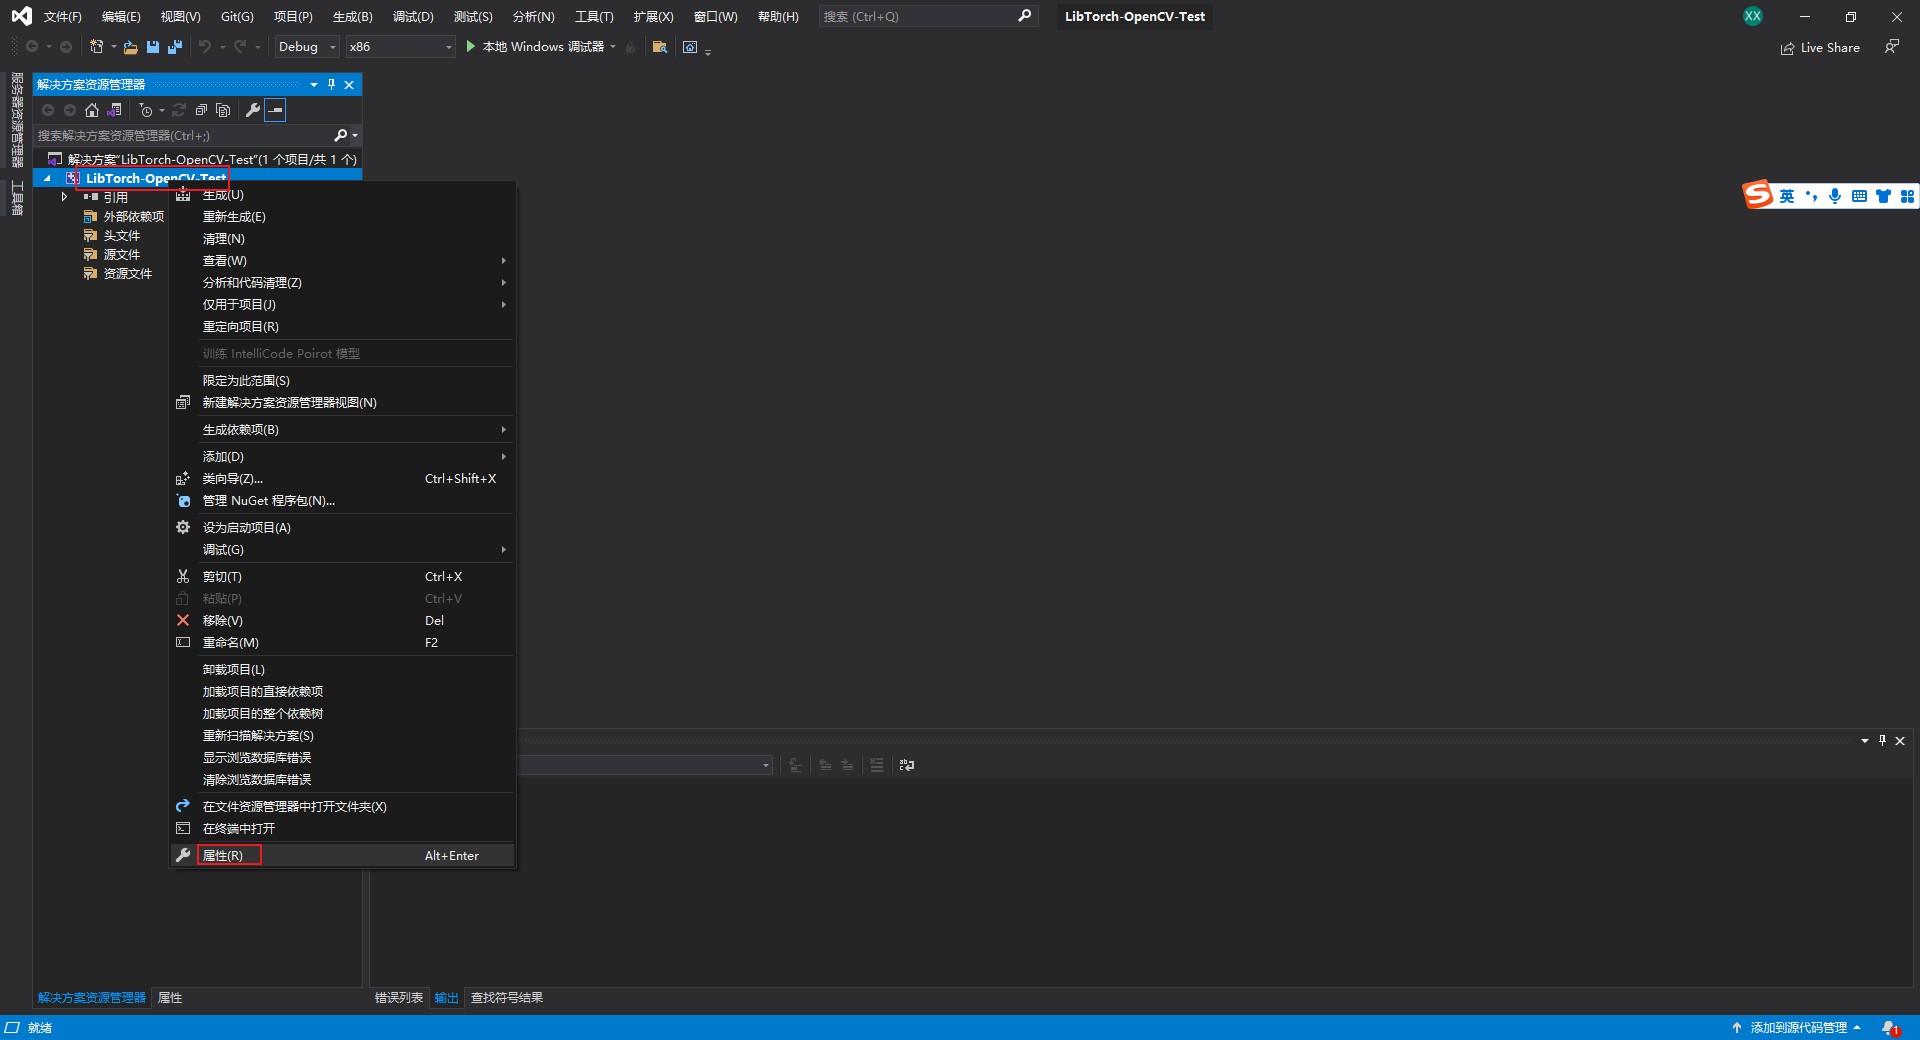Open the XX account badge

[1753, 16]
